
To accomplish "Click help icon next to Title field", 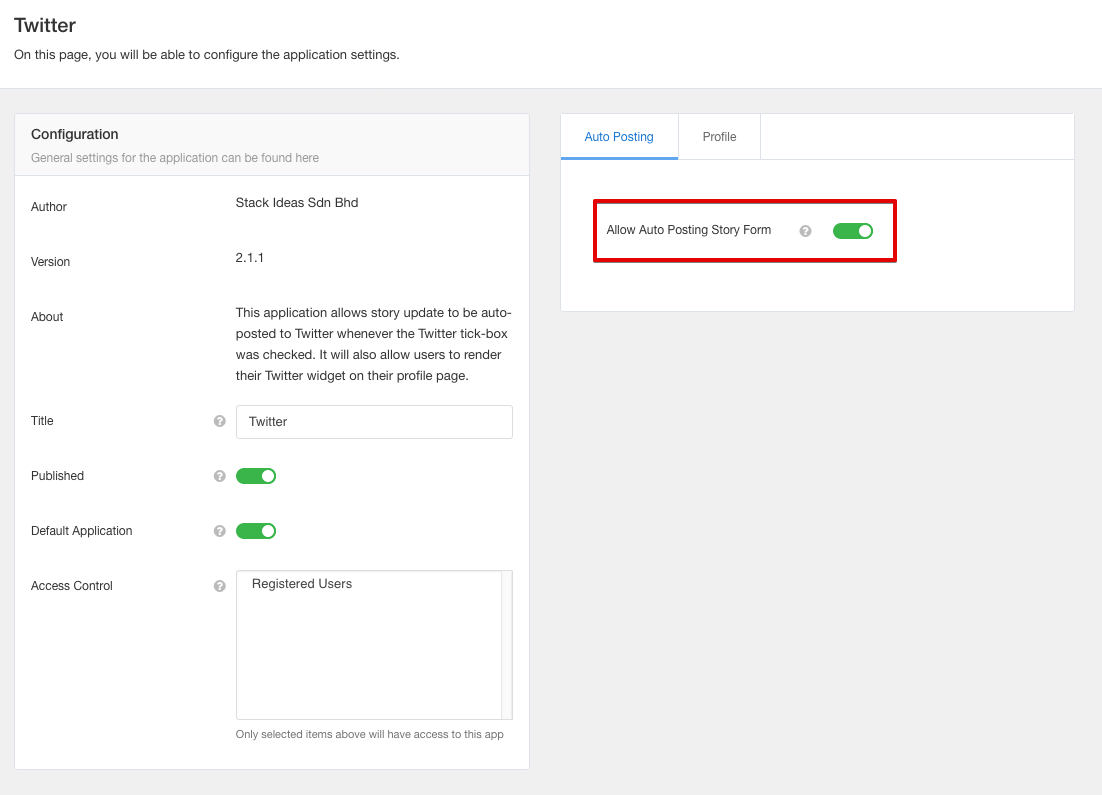I will pyautogui.click(x=219, y=421).
